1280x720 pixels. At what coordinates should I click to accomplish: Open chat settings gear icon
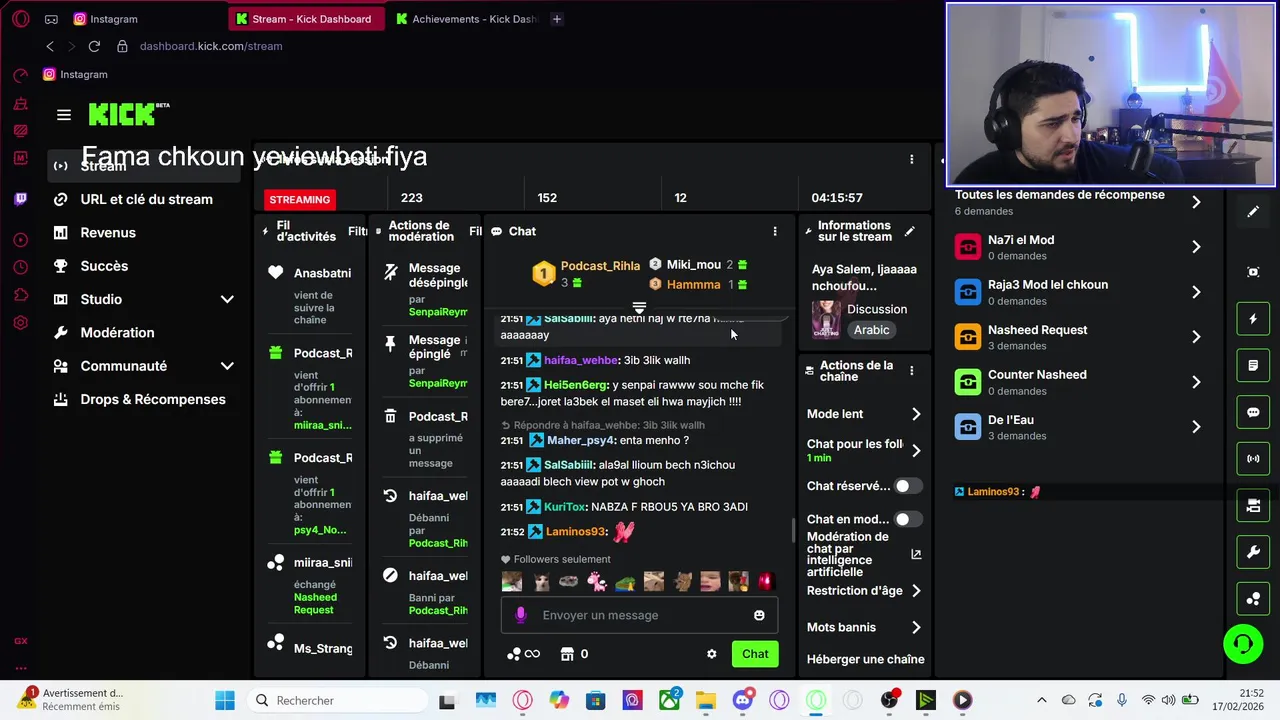pyautogui.click(x=711, y=654)
